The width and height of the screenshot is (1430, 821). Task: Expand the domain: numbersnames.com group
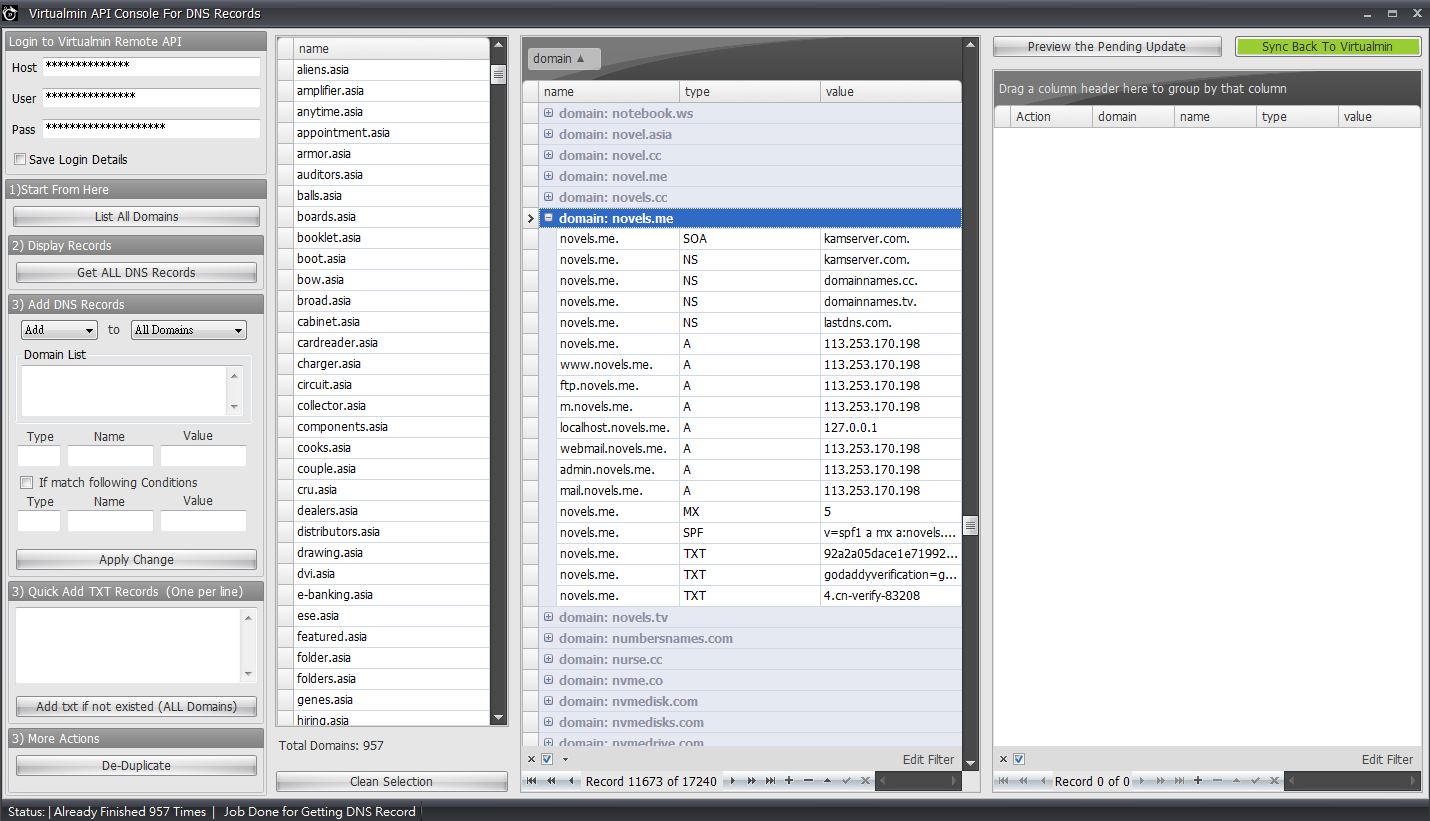[548, 637]
